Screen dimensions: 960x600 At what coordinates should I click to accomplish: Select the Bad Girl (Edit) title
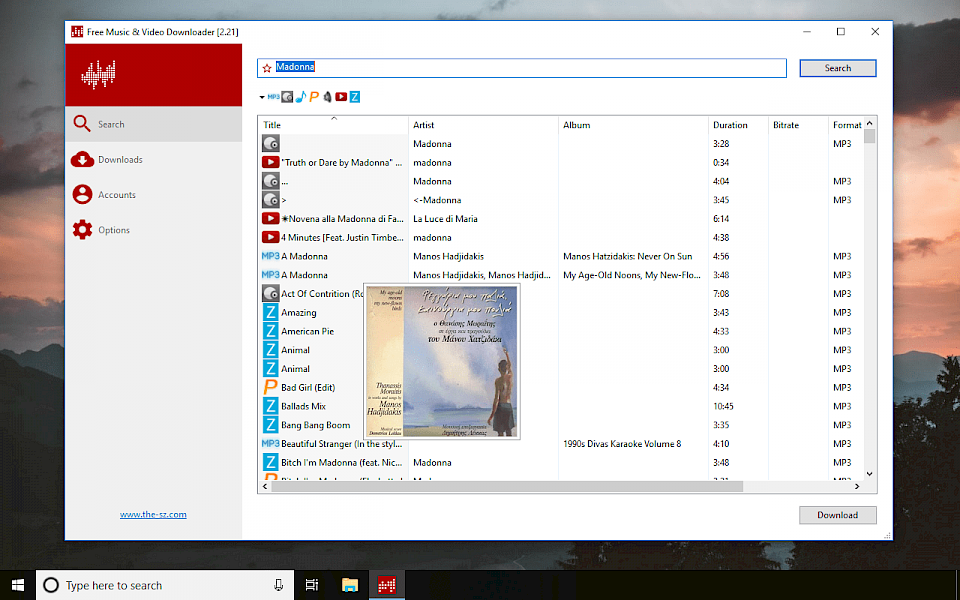[x=308, y=388]
